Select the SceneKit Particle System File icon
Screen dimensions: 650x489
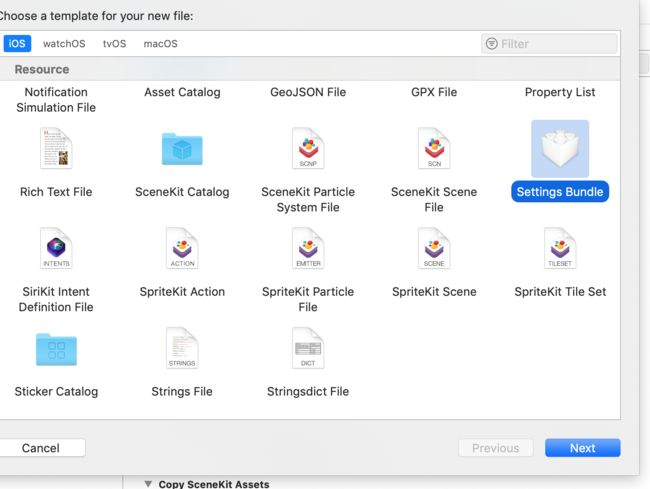coord(308,148)
